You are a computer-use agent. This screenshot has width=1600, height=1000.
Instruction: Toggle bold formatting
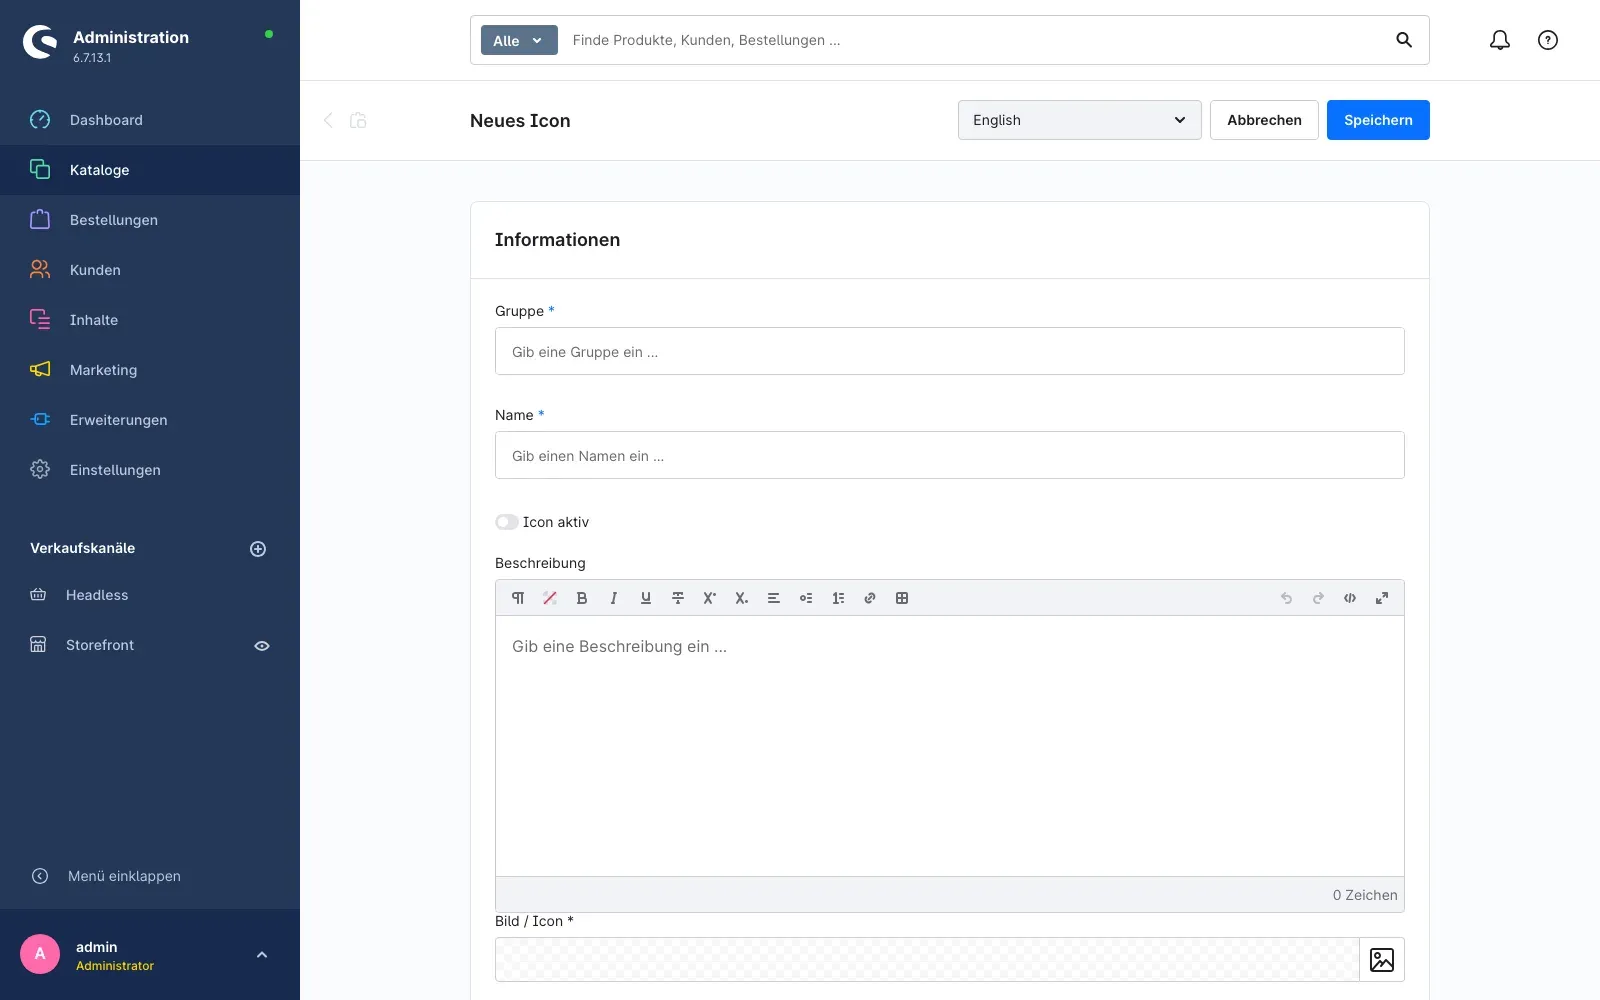[582, 598]
